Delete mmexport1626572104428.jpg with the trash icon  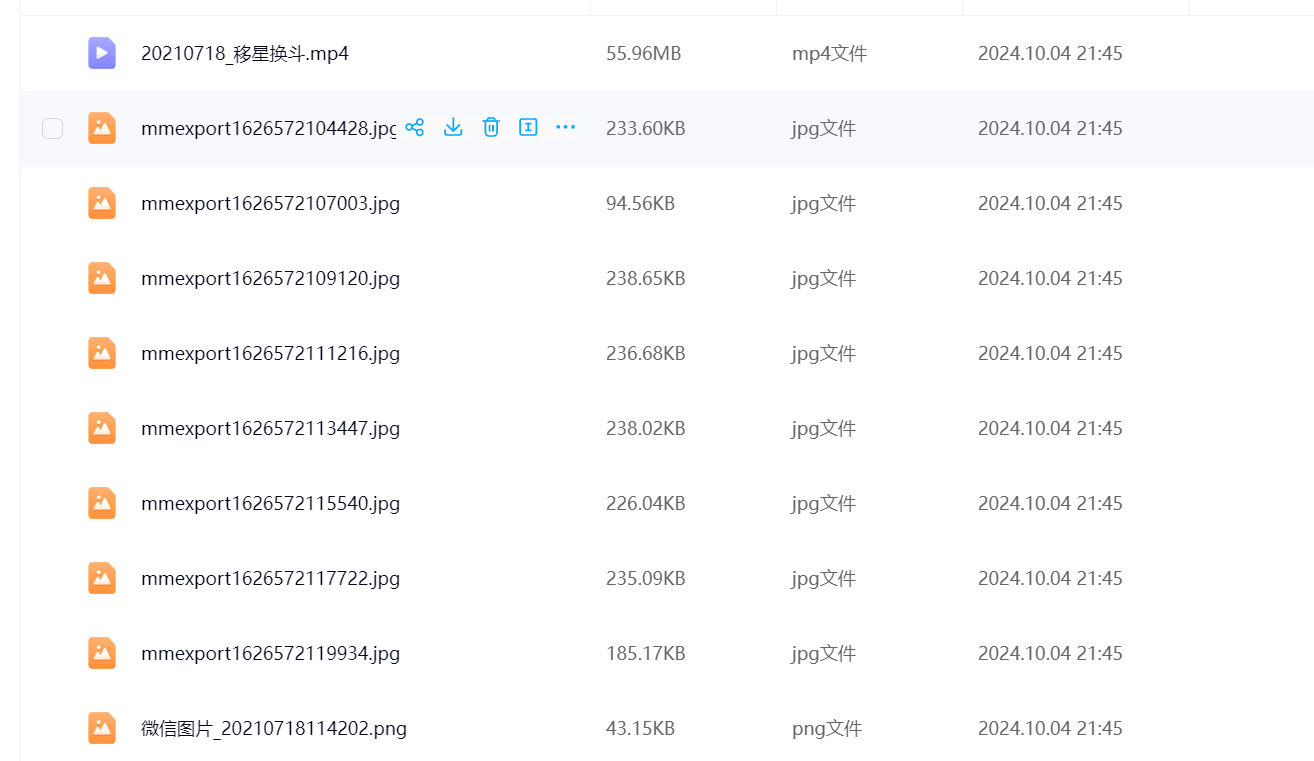click(491, 127)
